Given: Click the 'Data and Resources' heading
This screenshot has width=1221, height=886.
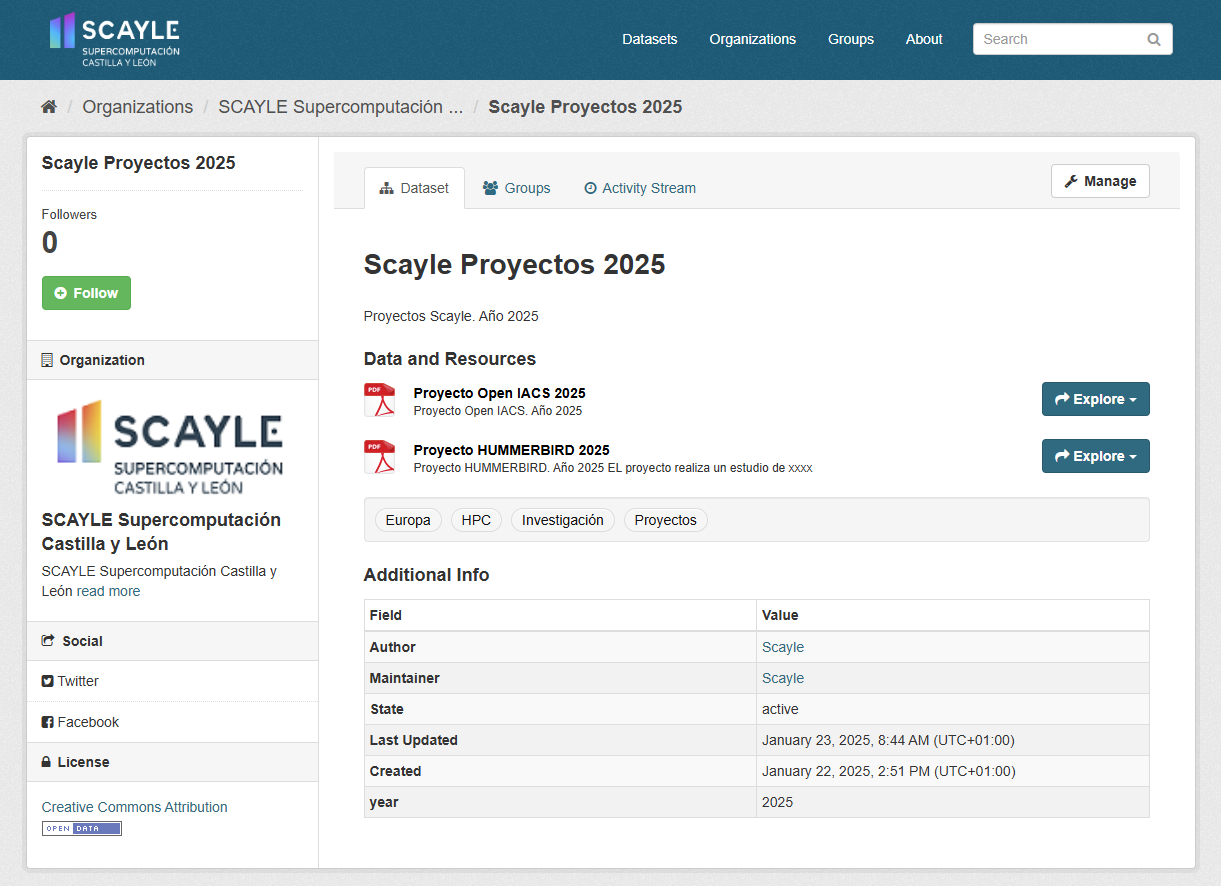Looking at the screenshot, I should point(450,359).
